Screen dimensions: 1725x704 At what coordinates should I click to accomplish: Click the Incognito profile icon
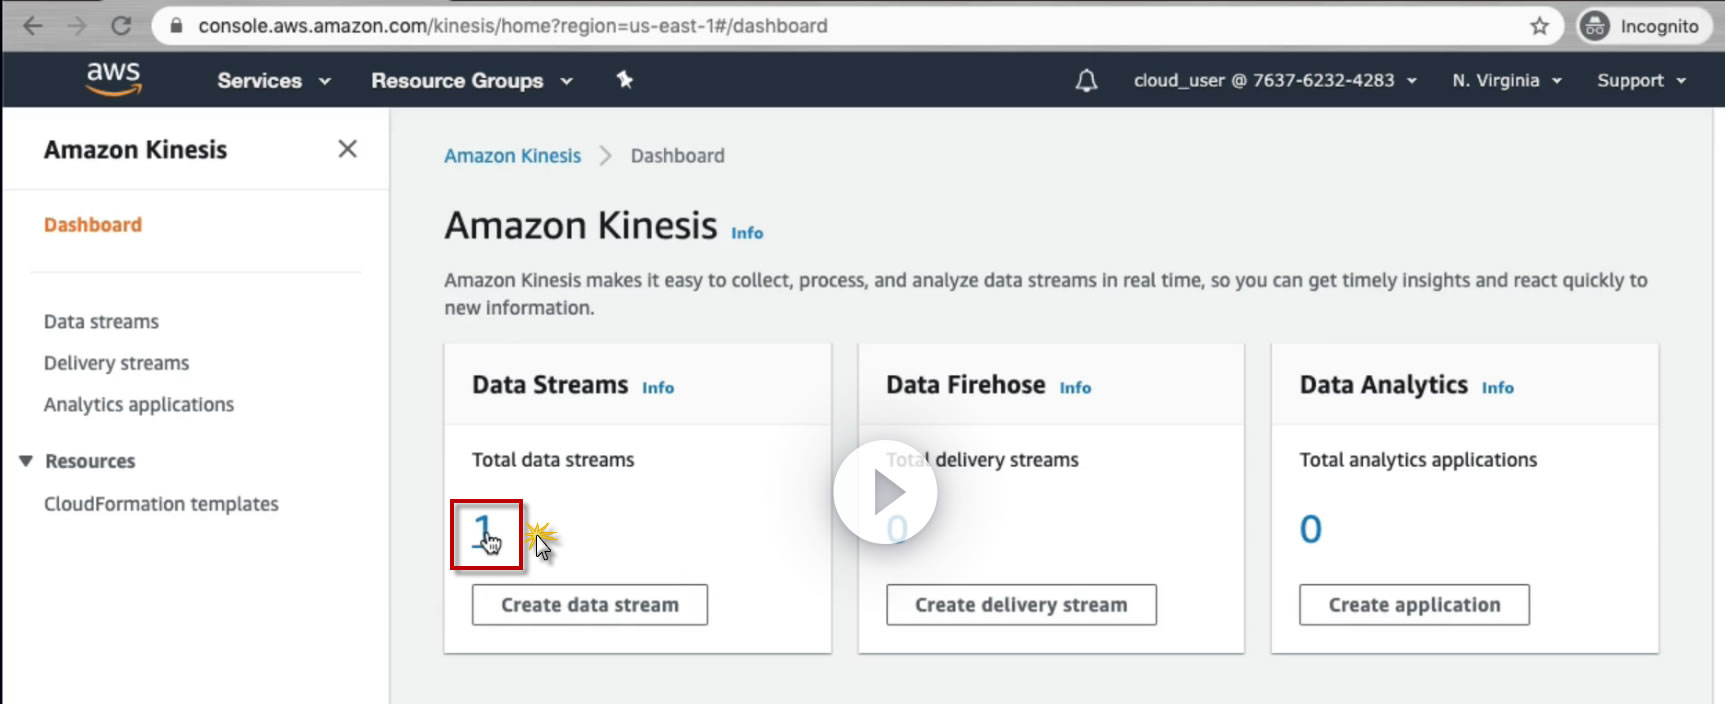tap(1594, 26)
